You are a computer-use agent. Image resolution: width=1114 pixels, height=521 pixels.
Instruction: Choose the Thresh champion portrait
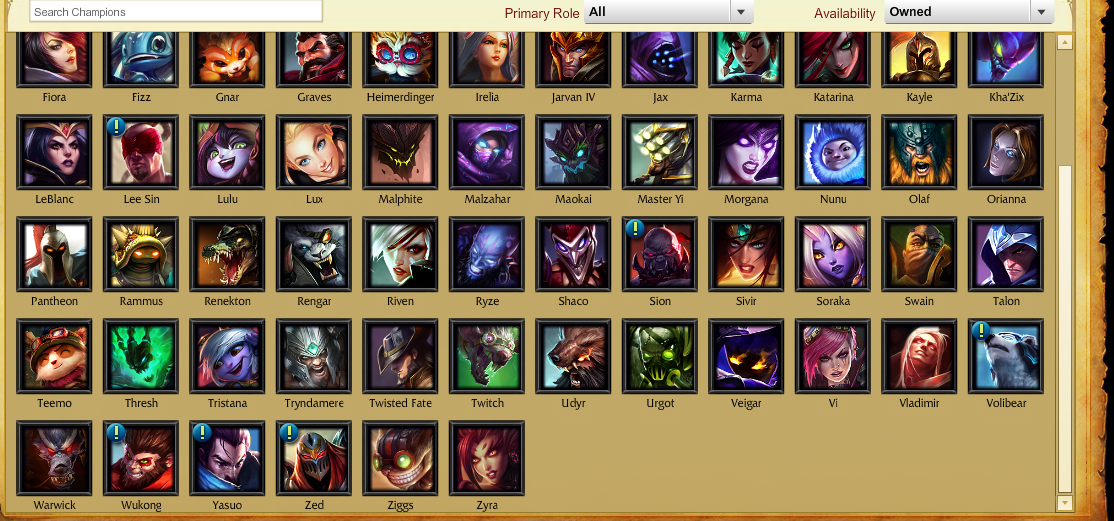pos(141,356)
